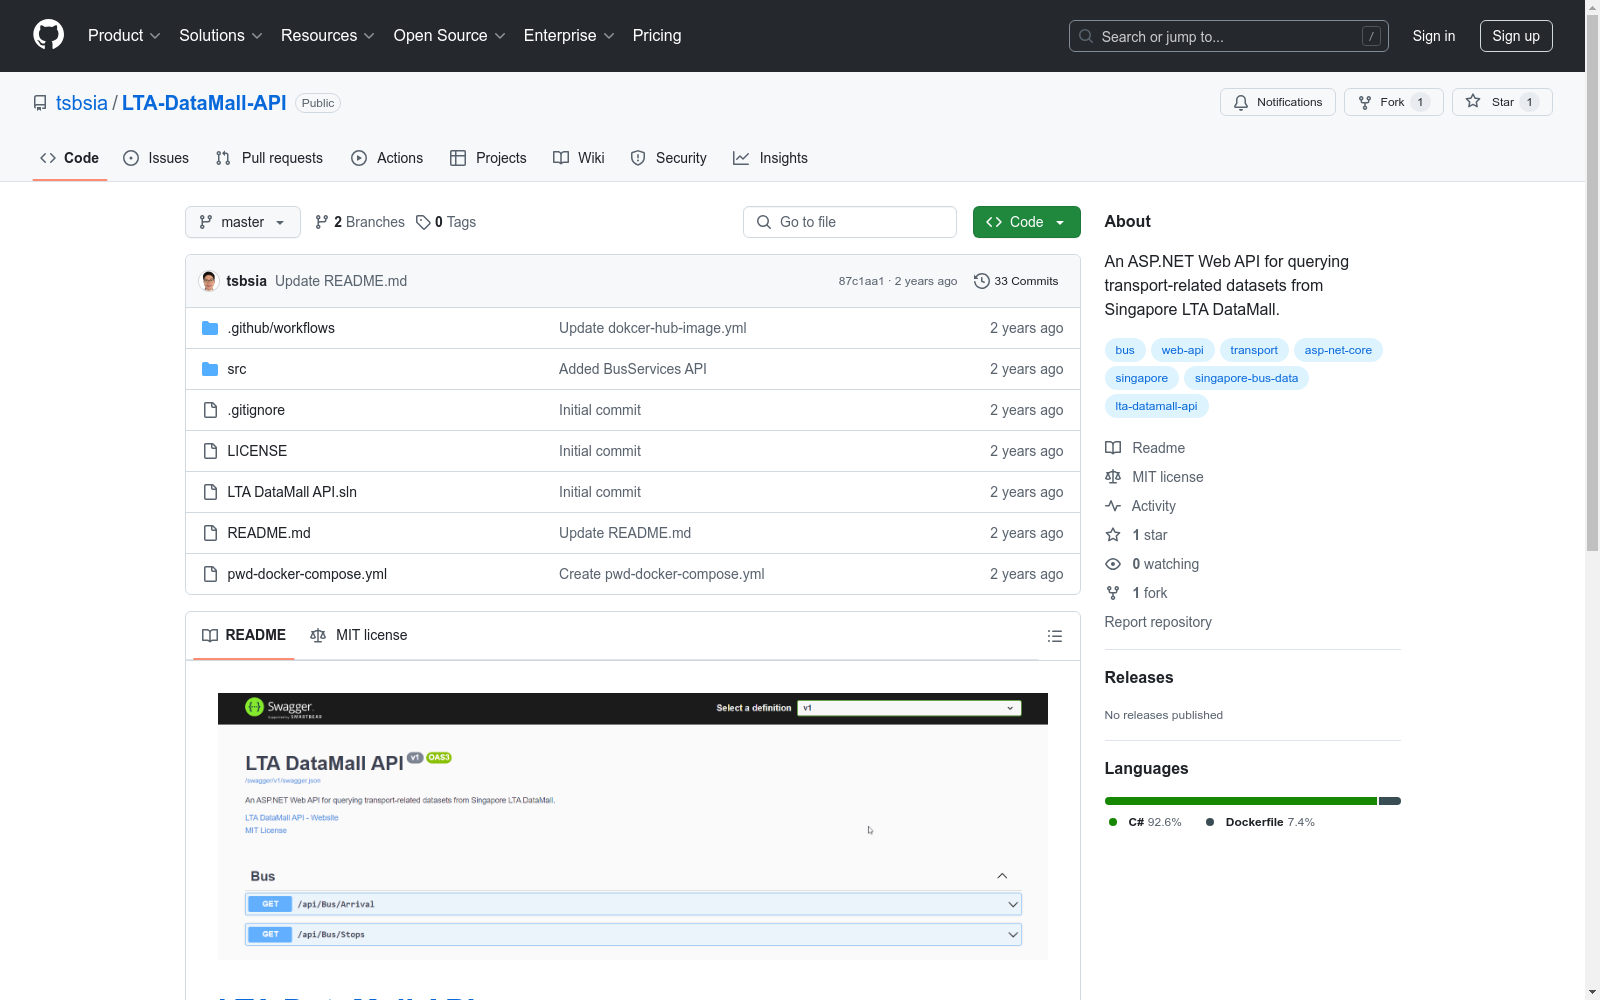Expand the Solutions menu
The image size is (1600, 1000).
[x=221, y=35]
